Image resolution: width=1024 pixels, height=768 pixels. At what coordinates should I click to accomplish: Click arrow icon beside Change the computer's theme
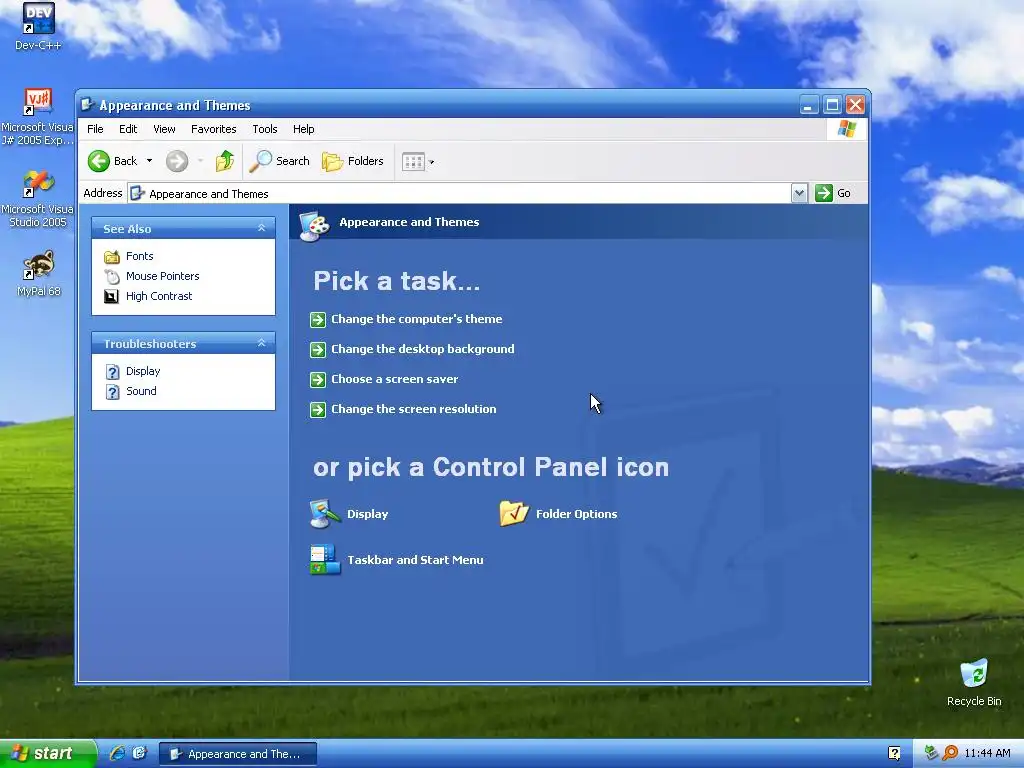point(317,319)
